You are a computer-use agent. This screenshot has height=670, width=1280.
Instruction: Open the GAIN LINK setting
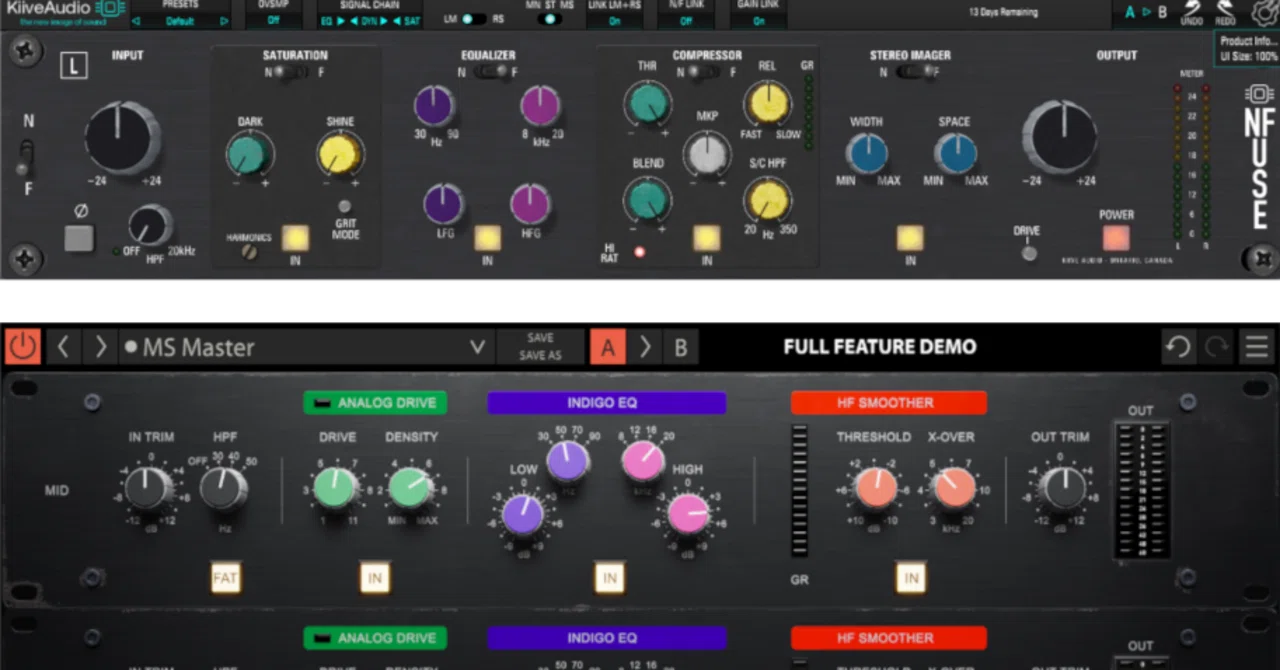(758, 20)
